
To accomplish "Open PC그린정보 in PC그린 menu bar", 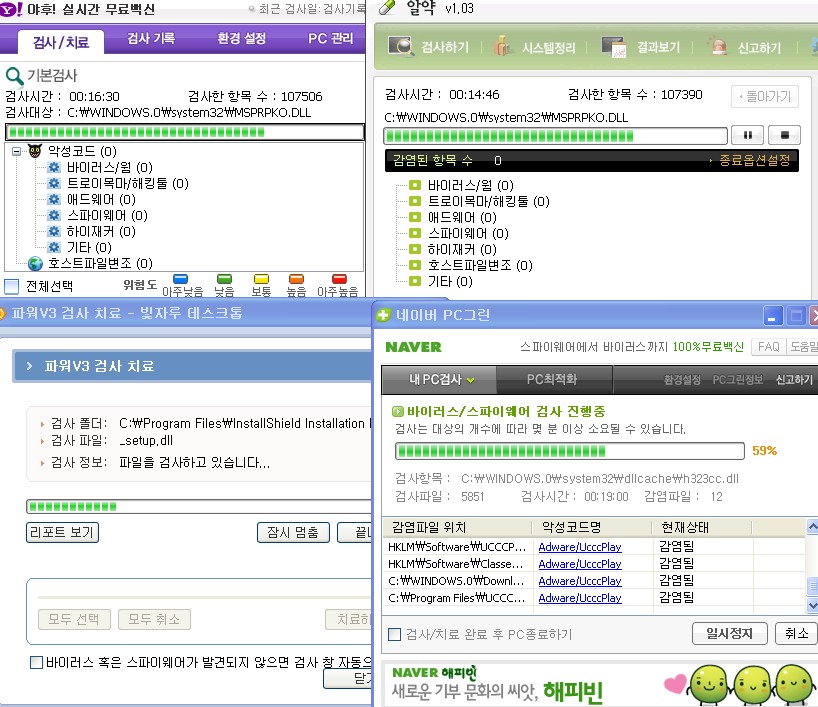I will (738, 380).
